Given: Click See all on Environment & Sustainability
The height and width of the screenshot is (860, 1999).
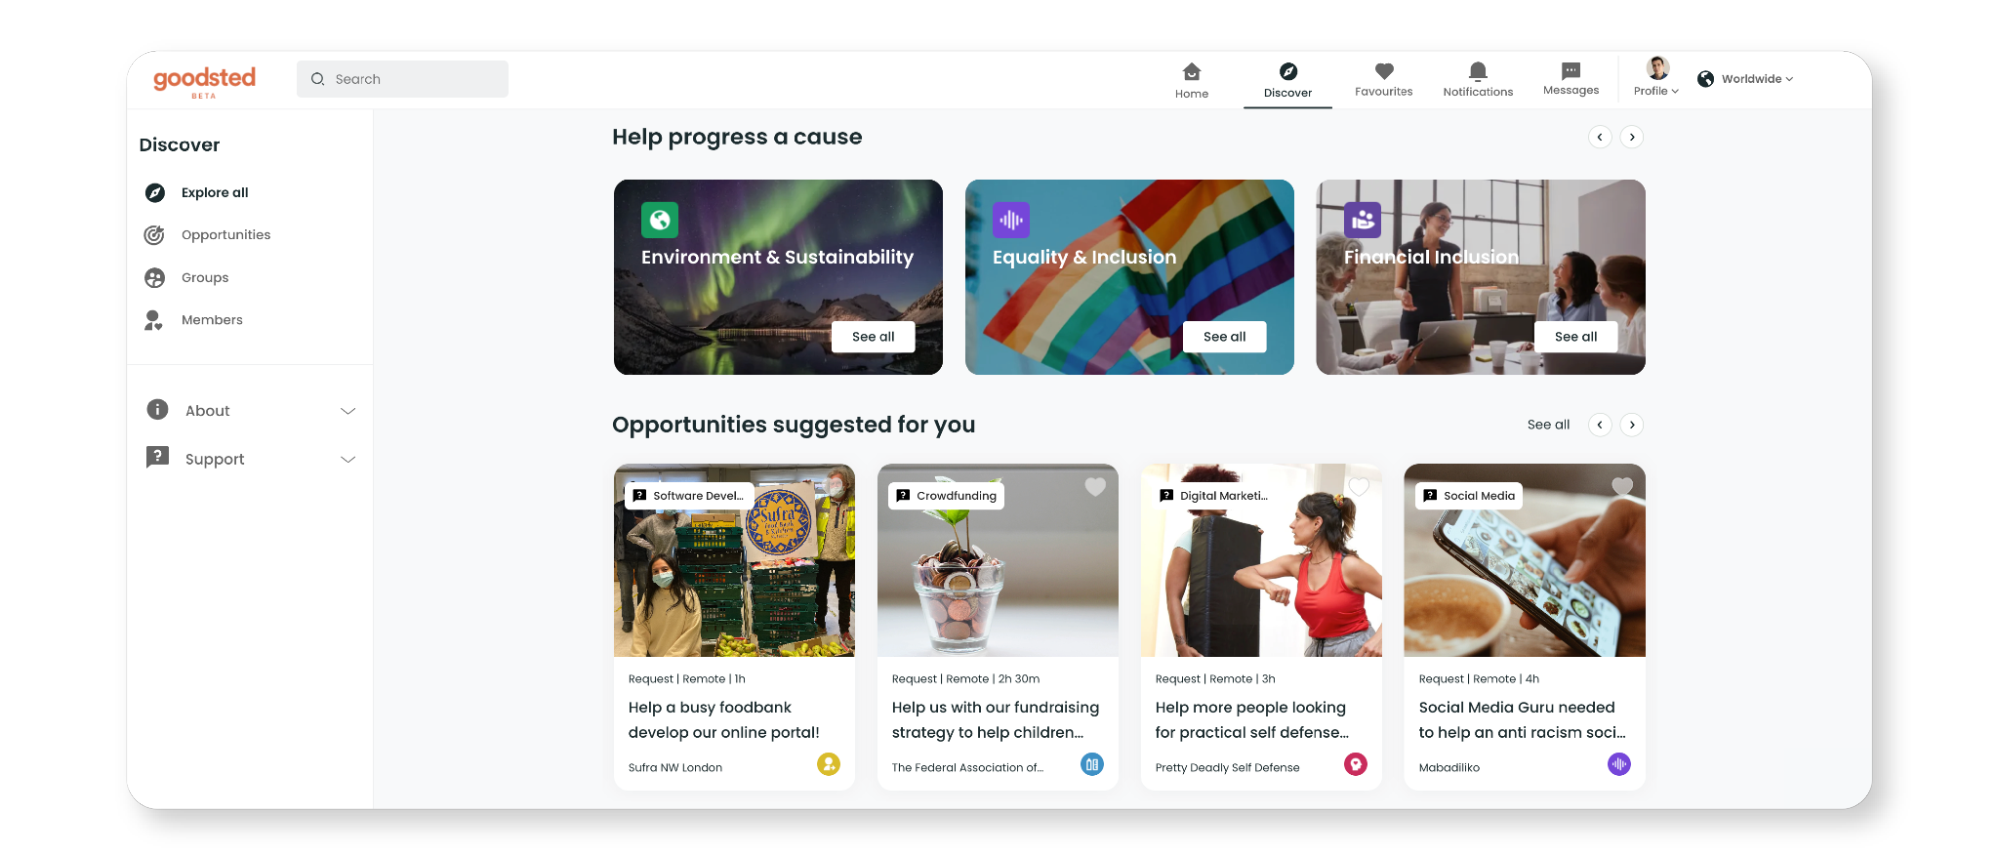Looking at the screenshot, I should coord(873,337).
